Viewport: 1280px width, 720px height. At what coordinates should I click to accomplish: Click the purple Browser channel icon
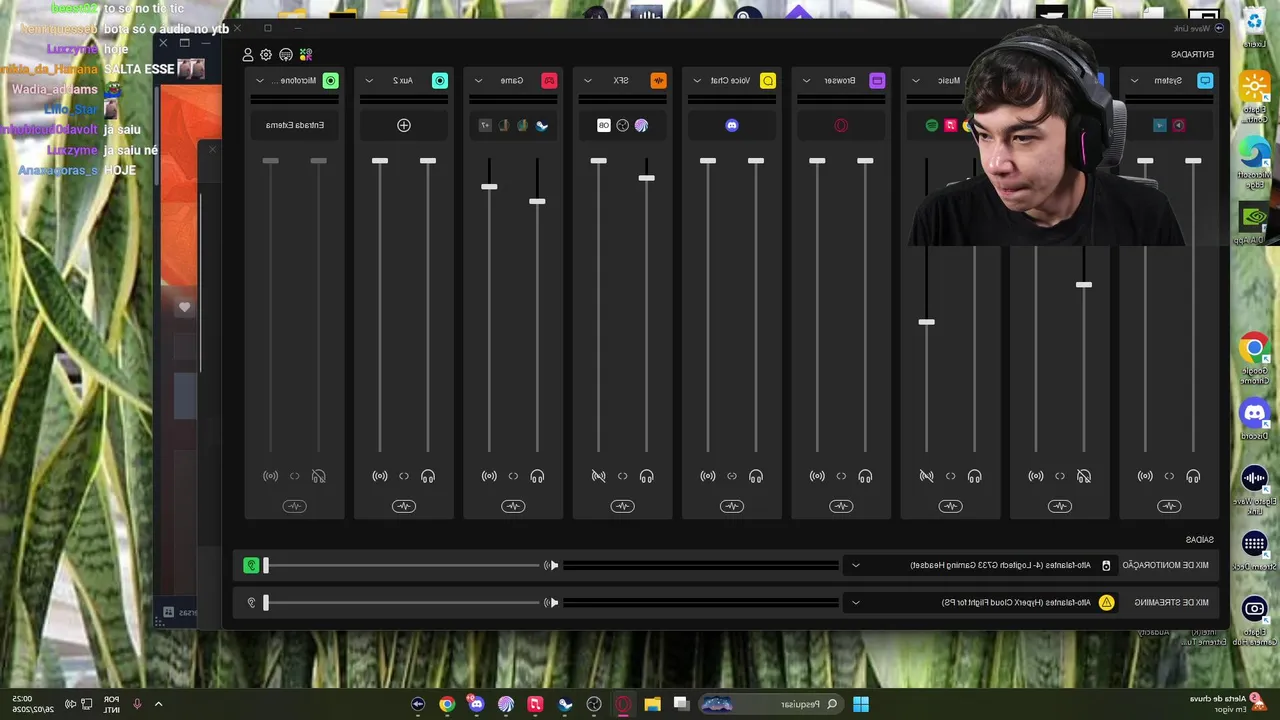tap(877, 80)
